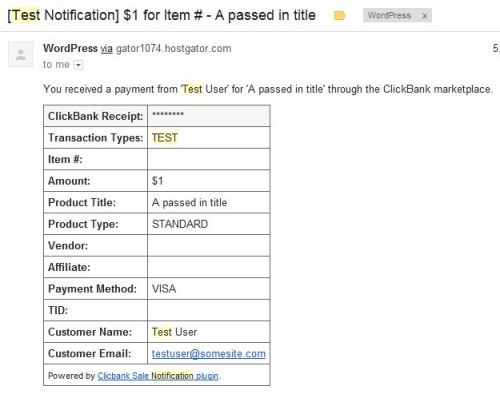
Task: Click the Test User customer name cell
Action: click(209, 332)
